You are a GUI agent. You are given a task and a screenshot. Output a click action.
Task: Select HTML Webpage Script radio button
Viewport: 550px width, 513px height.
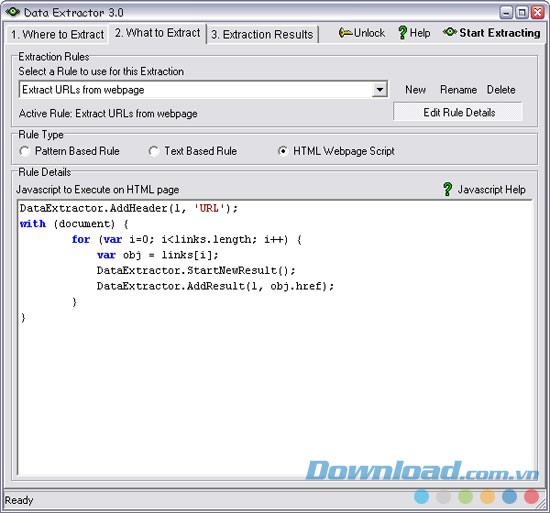283,151
